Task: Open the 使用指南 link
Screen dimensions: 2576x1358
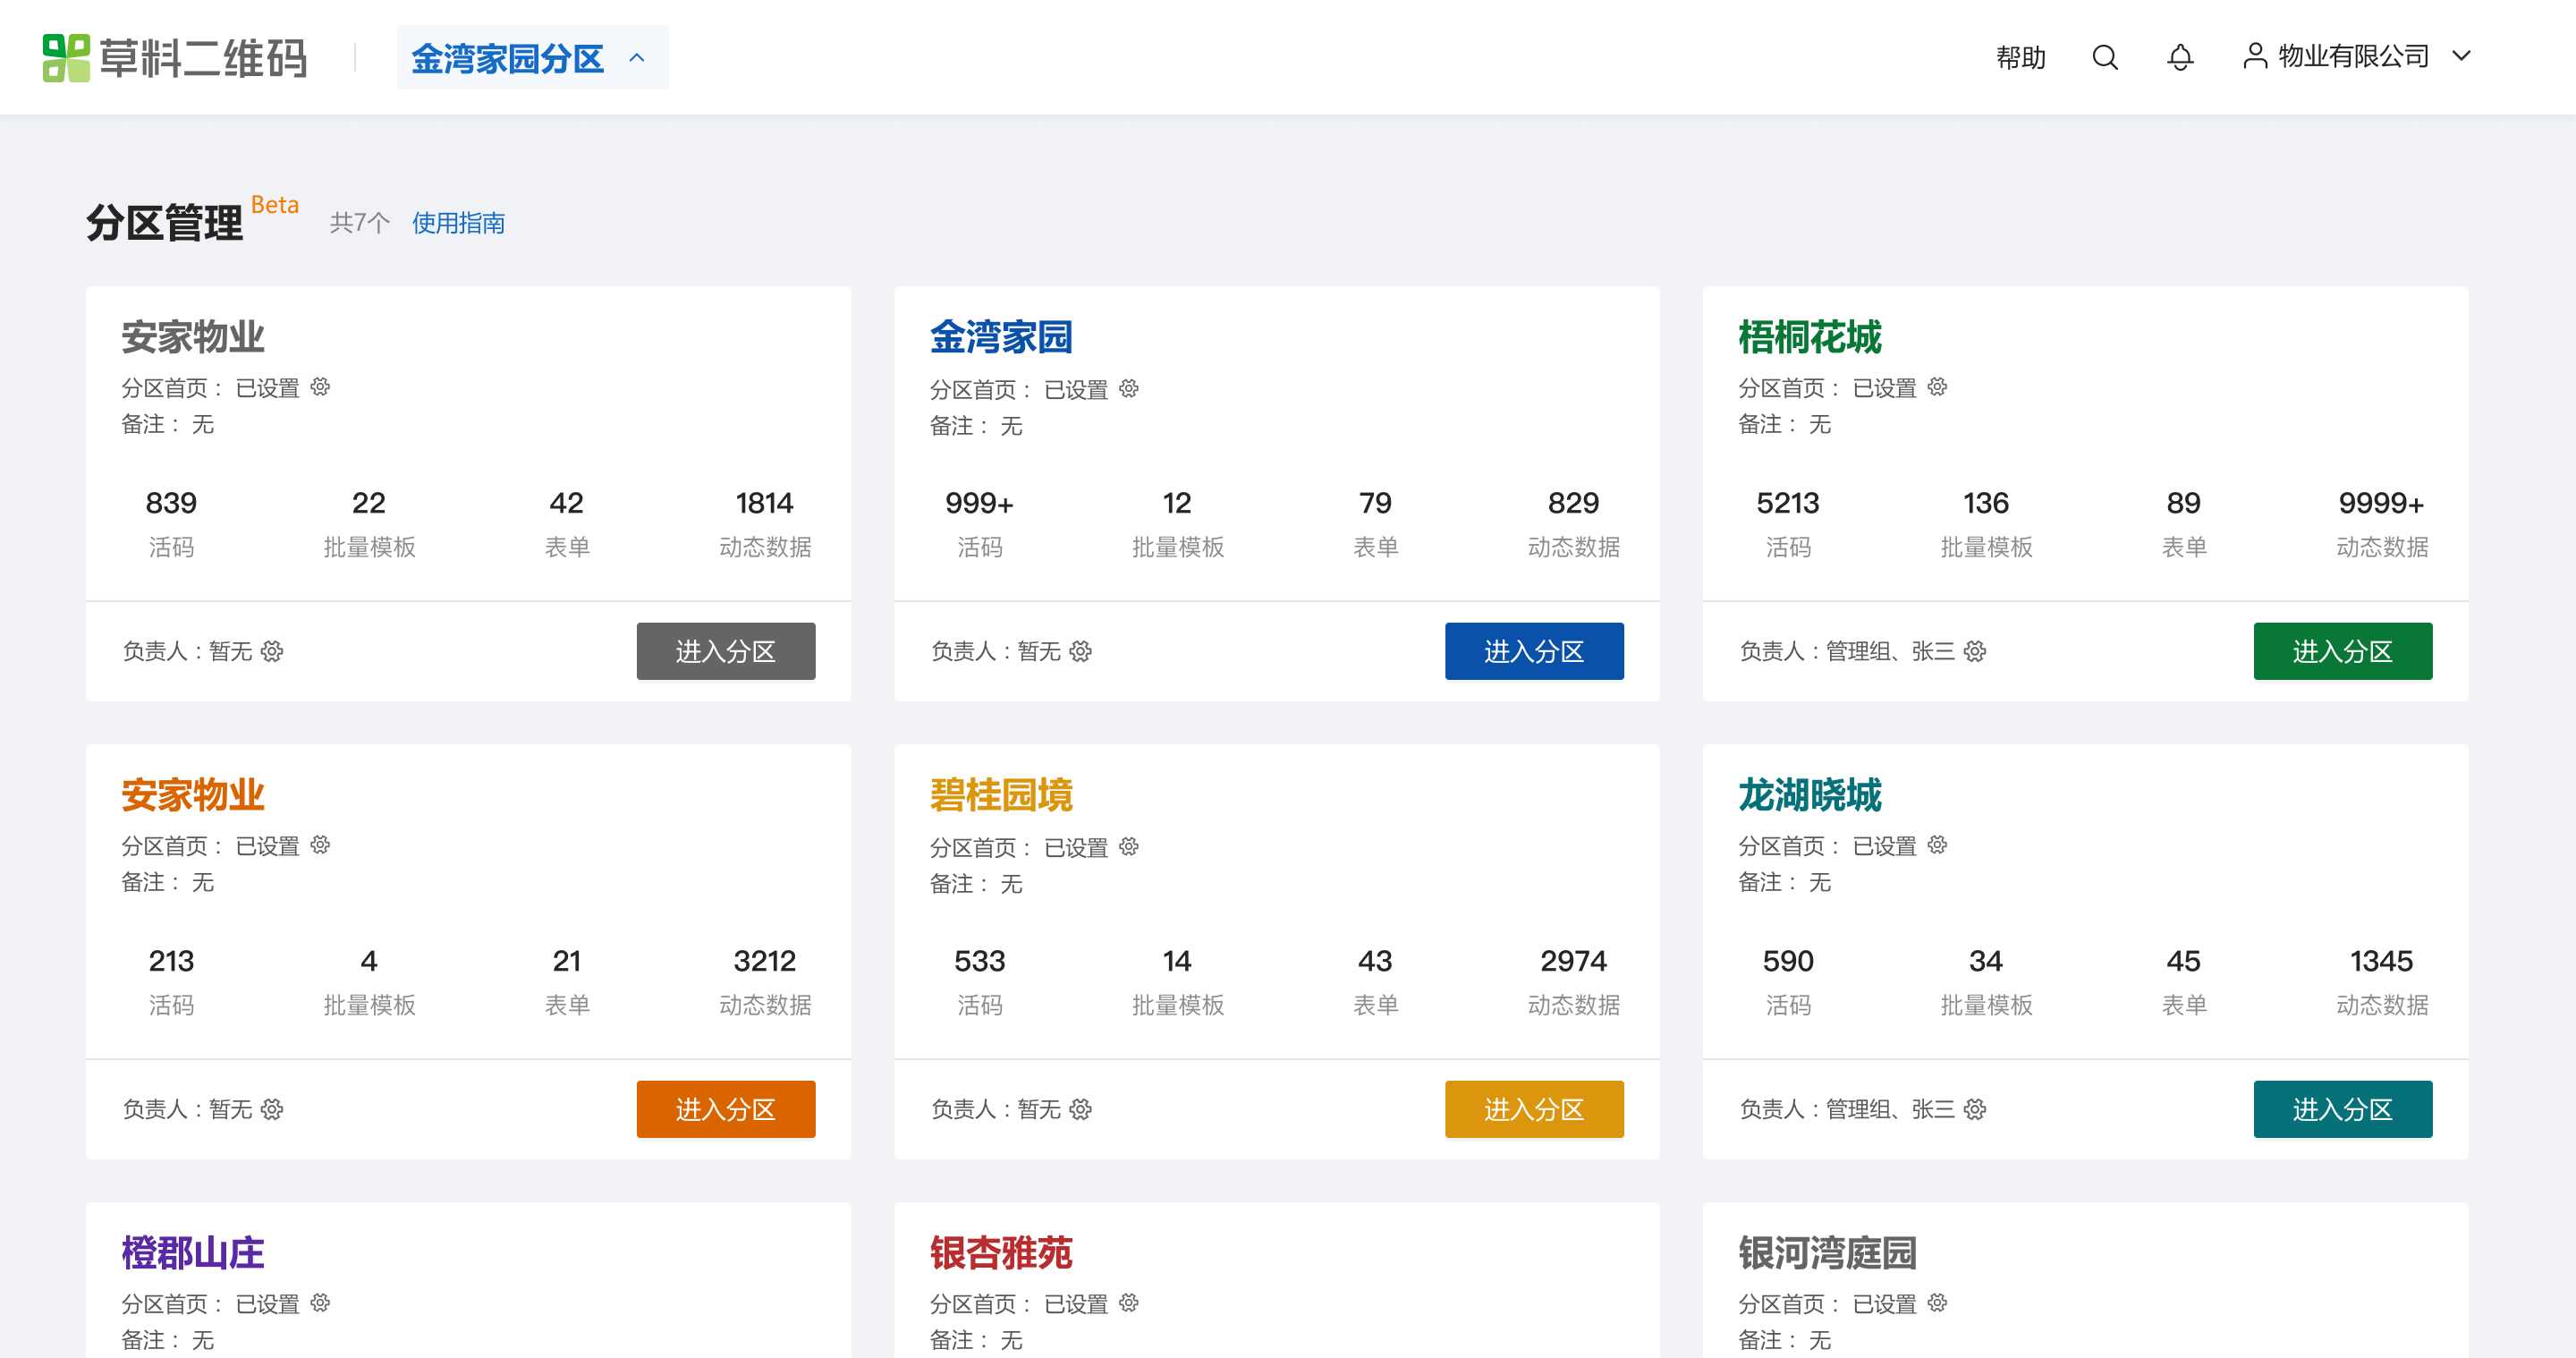Action: 458,223
